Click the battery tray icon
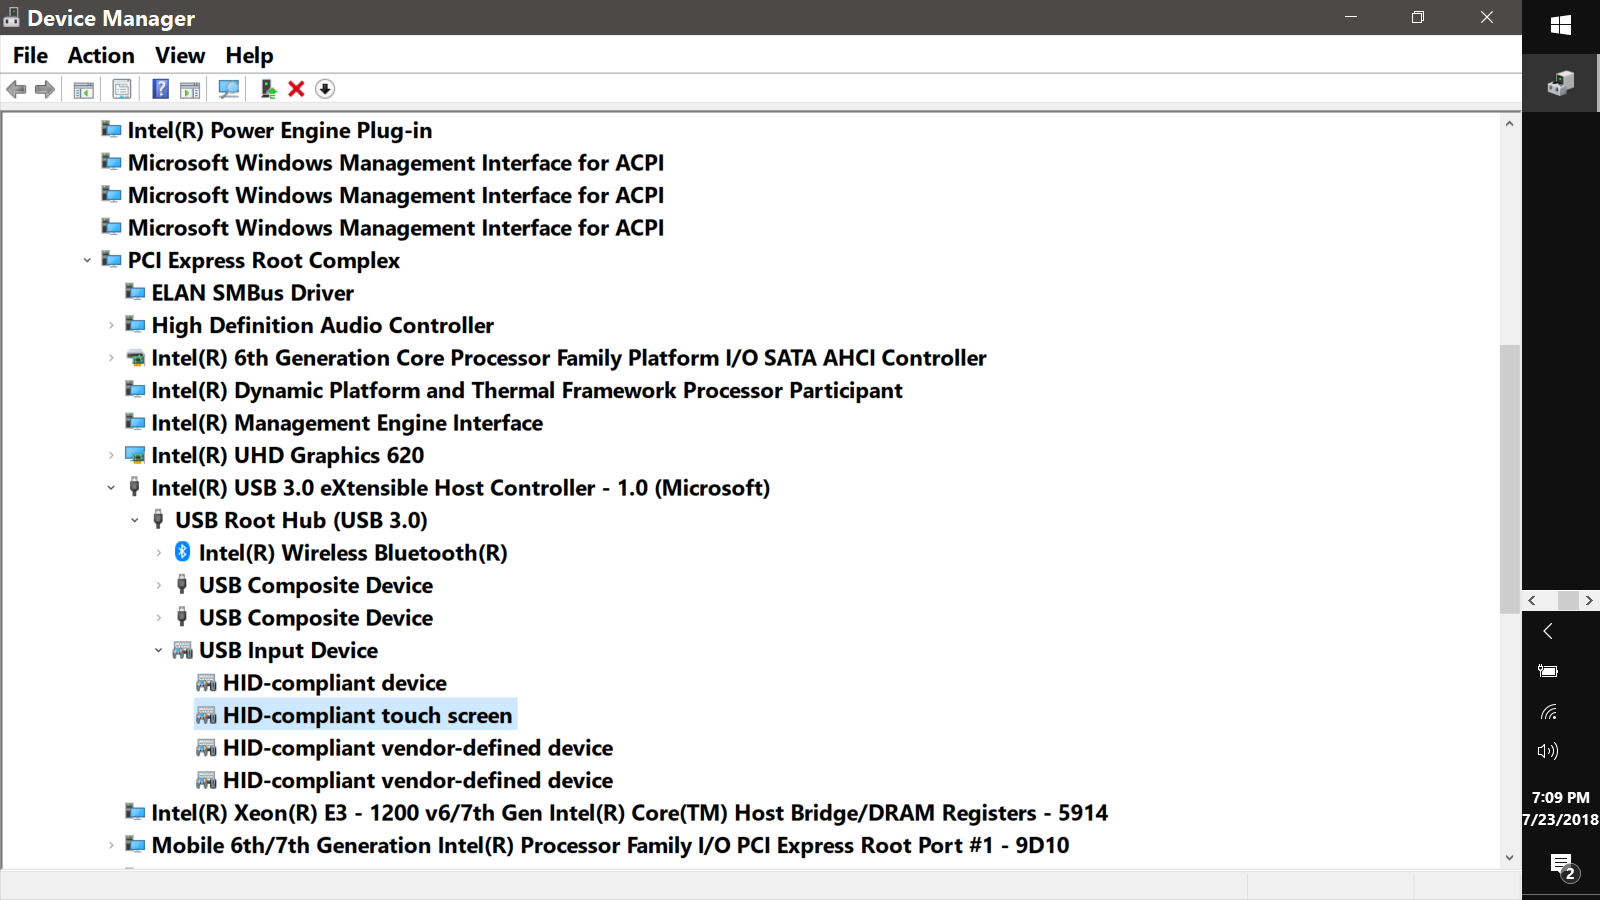 coord(1548,671)
